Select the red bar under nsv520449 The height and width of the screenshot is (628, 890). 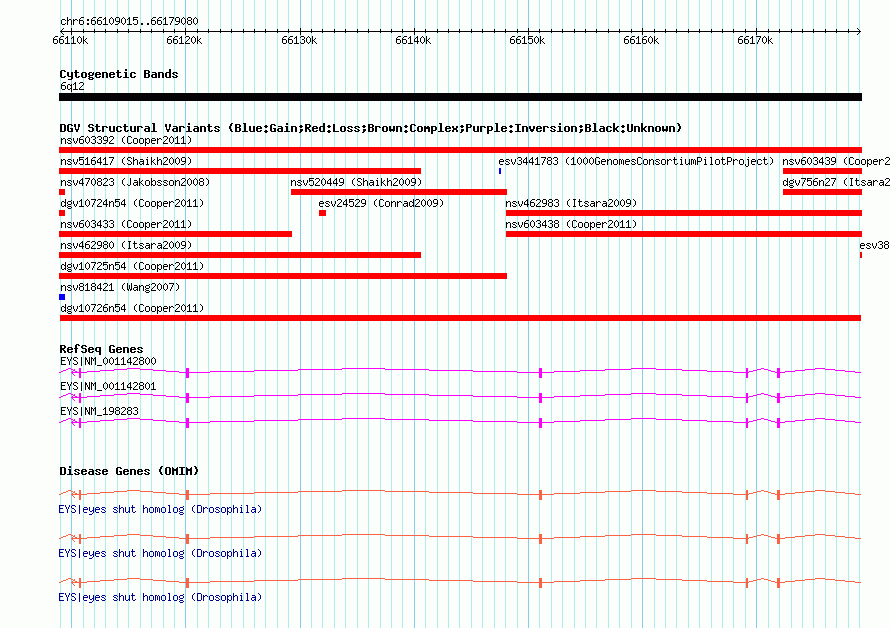tap(398, 192)
